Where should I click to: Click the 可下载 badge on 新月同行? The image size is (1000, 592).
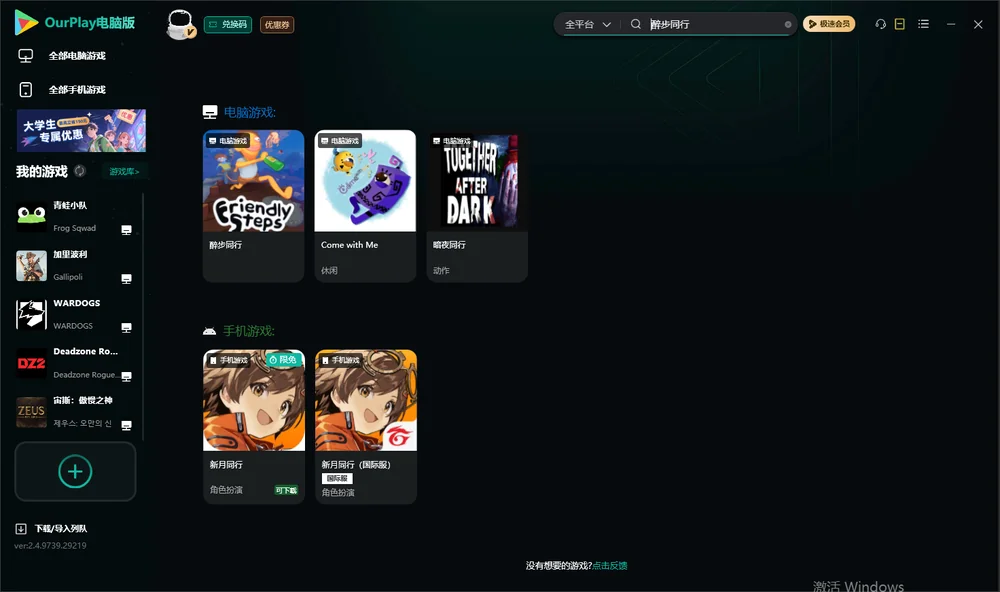click(286, 490)
